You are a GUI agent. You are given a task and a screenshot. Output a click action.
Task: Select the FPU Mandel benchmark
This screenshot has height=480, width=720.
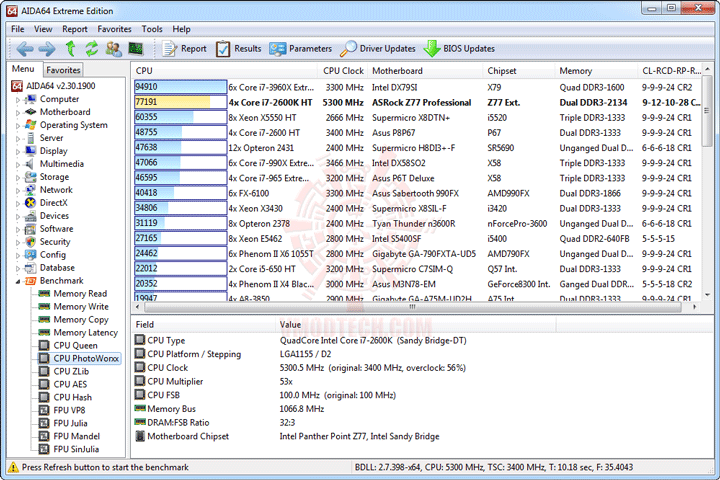(69, 436)
